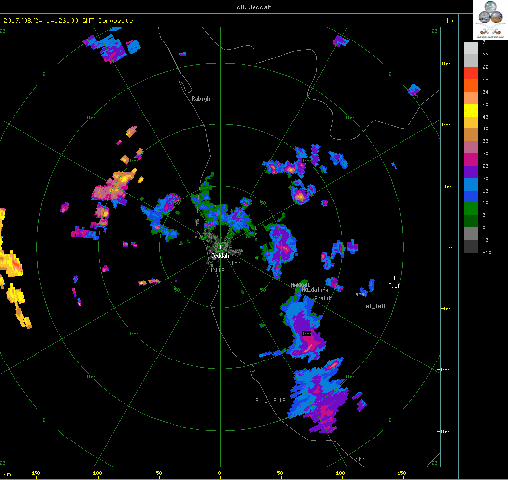Click the lightest gray top legend swatch
This screenshot has width=508, height=480.
pyautogui.click(x=471, y=48)
